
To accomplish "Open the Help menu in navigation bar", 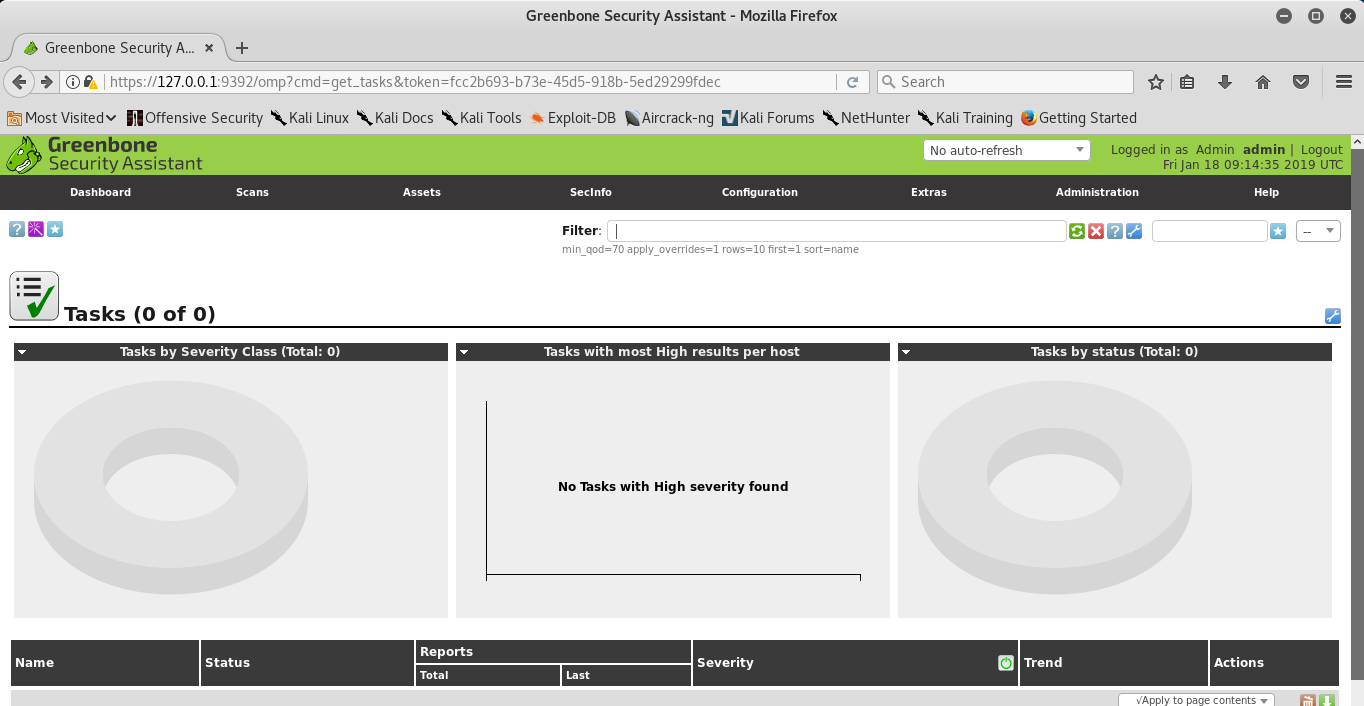I will (1266, 192).
